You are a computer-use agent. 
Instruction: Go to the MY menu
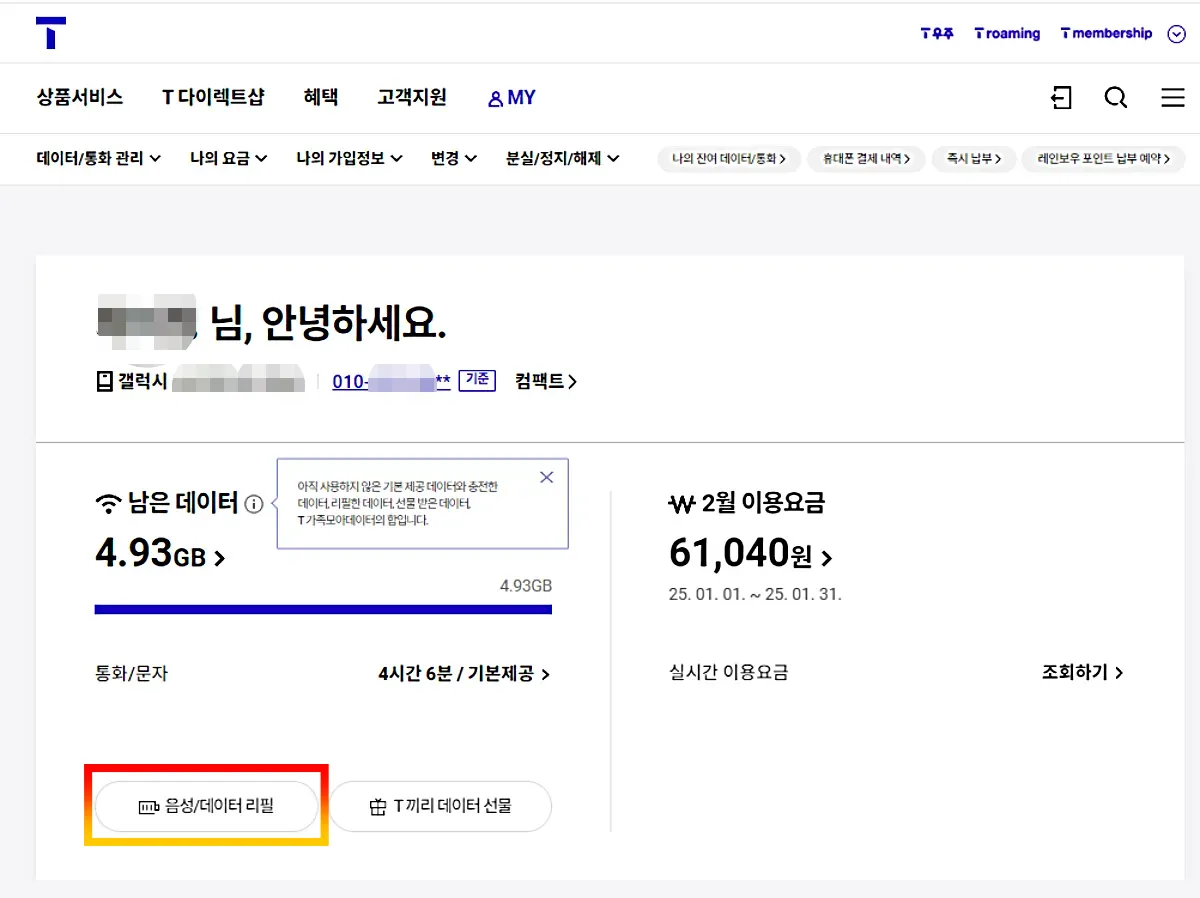click(511, 98)
